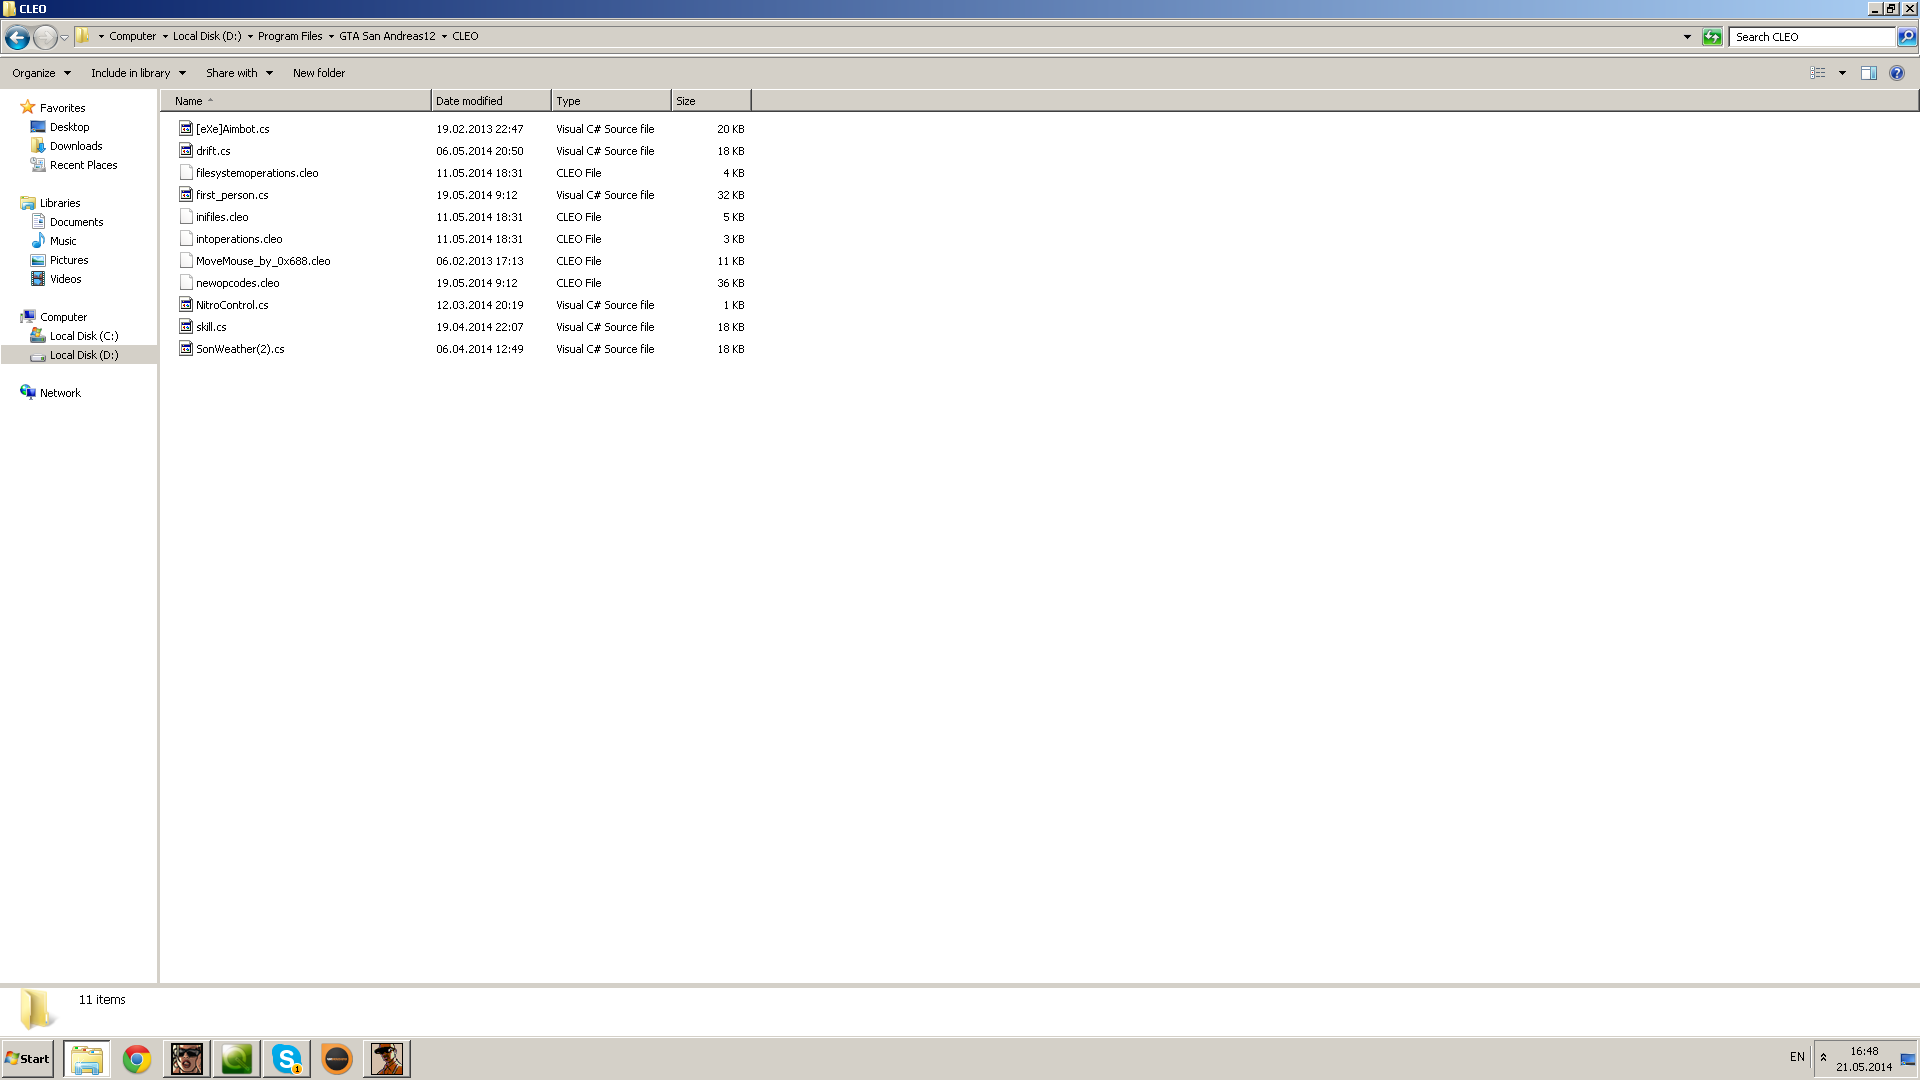Click the search magnifier icon
Image resolution: width=1920 pixels, height=1080 pixels.
point(1907,37)
